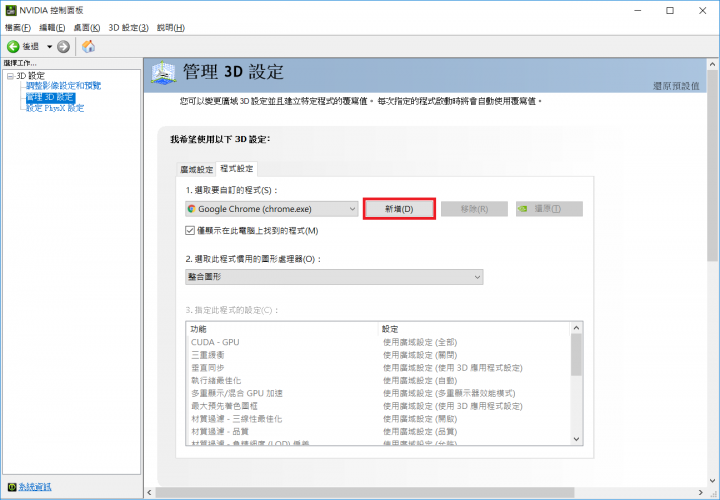The width and height of the screenshot is (720, 500).
Task: Open the Back history dropdown arrow
Action: (49, 46)
